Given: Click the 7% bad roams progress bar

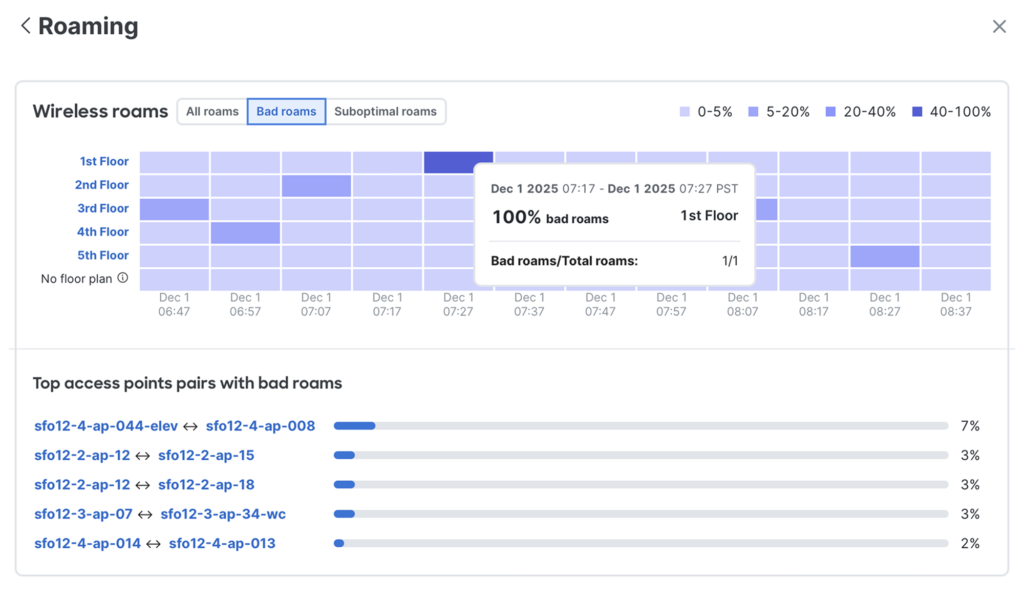Looking at the screenshot, I should [640, 426].
